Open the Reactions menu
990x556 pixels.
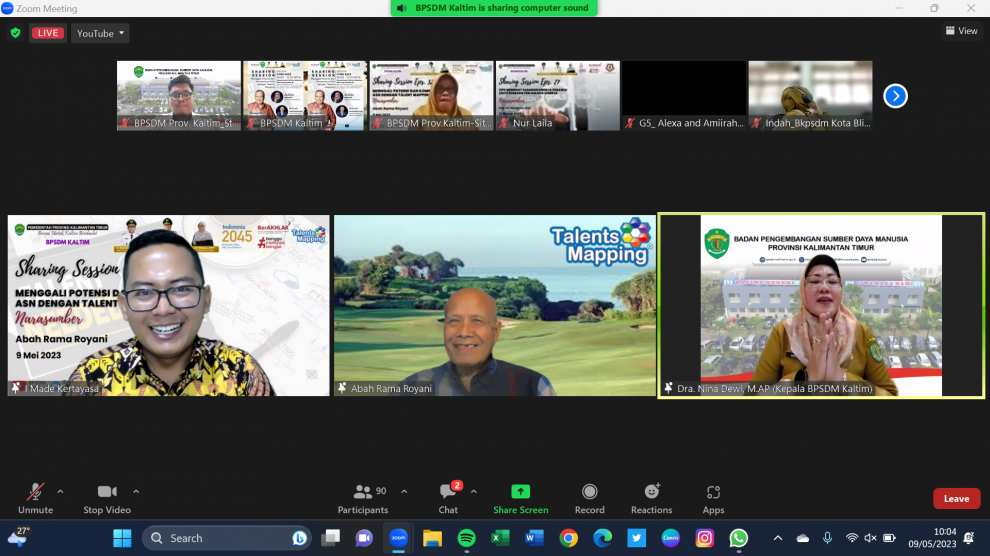(x=651, y=497)
